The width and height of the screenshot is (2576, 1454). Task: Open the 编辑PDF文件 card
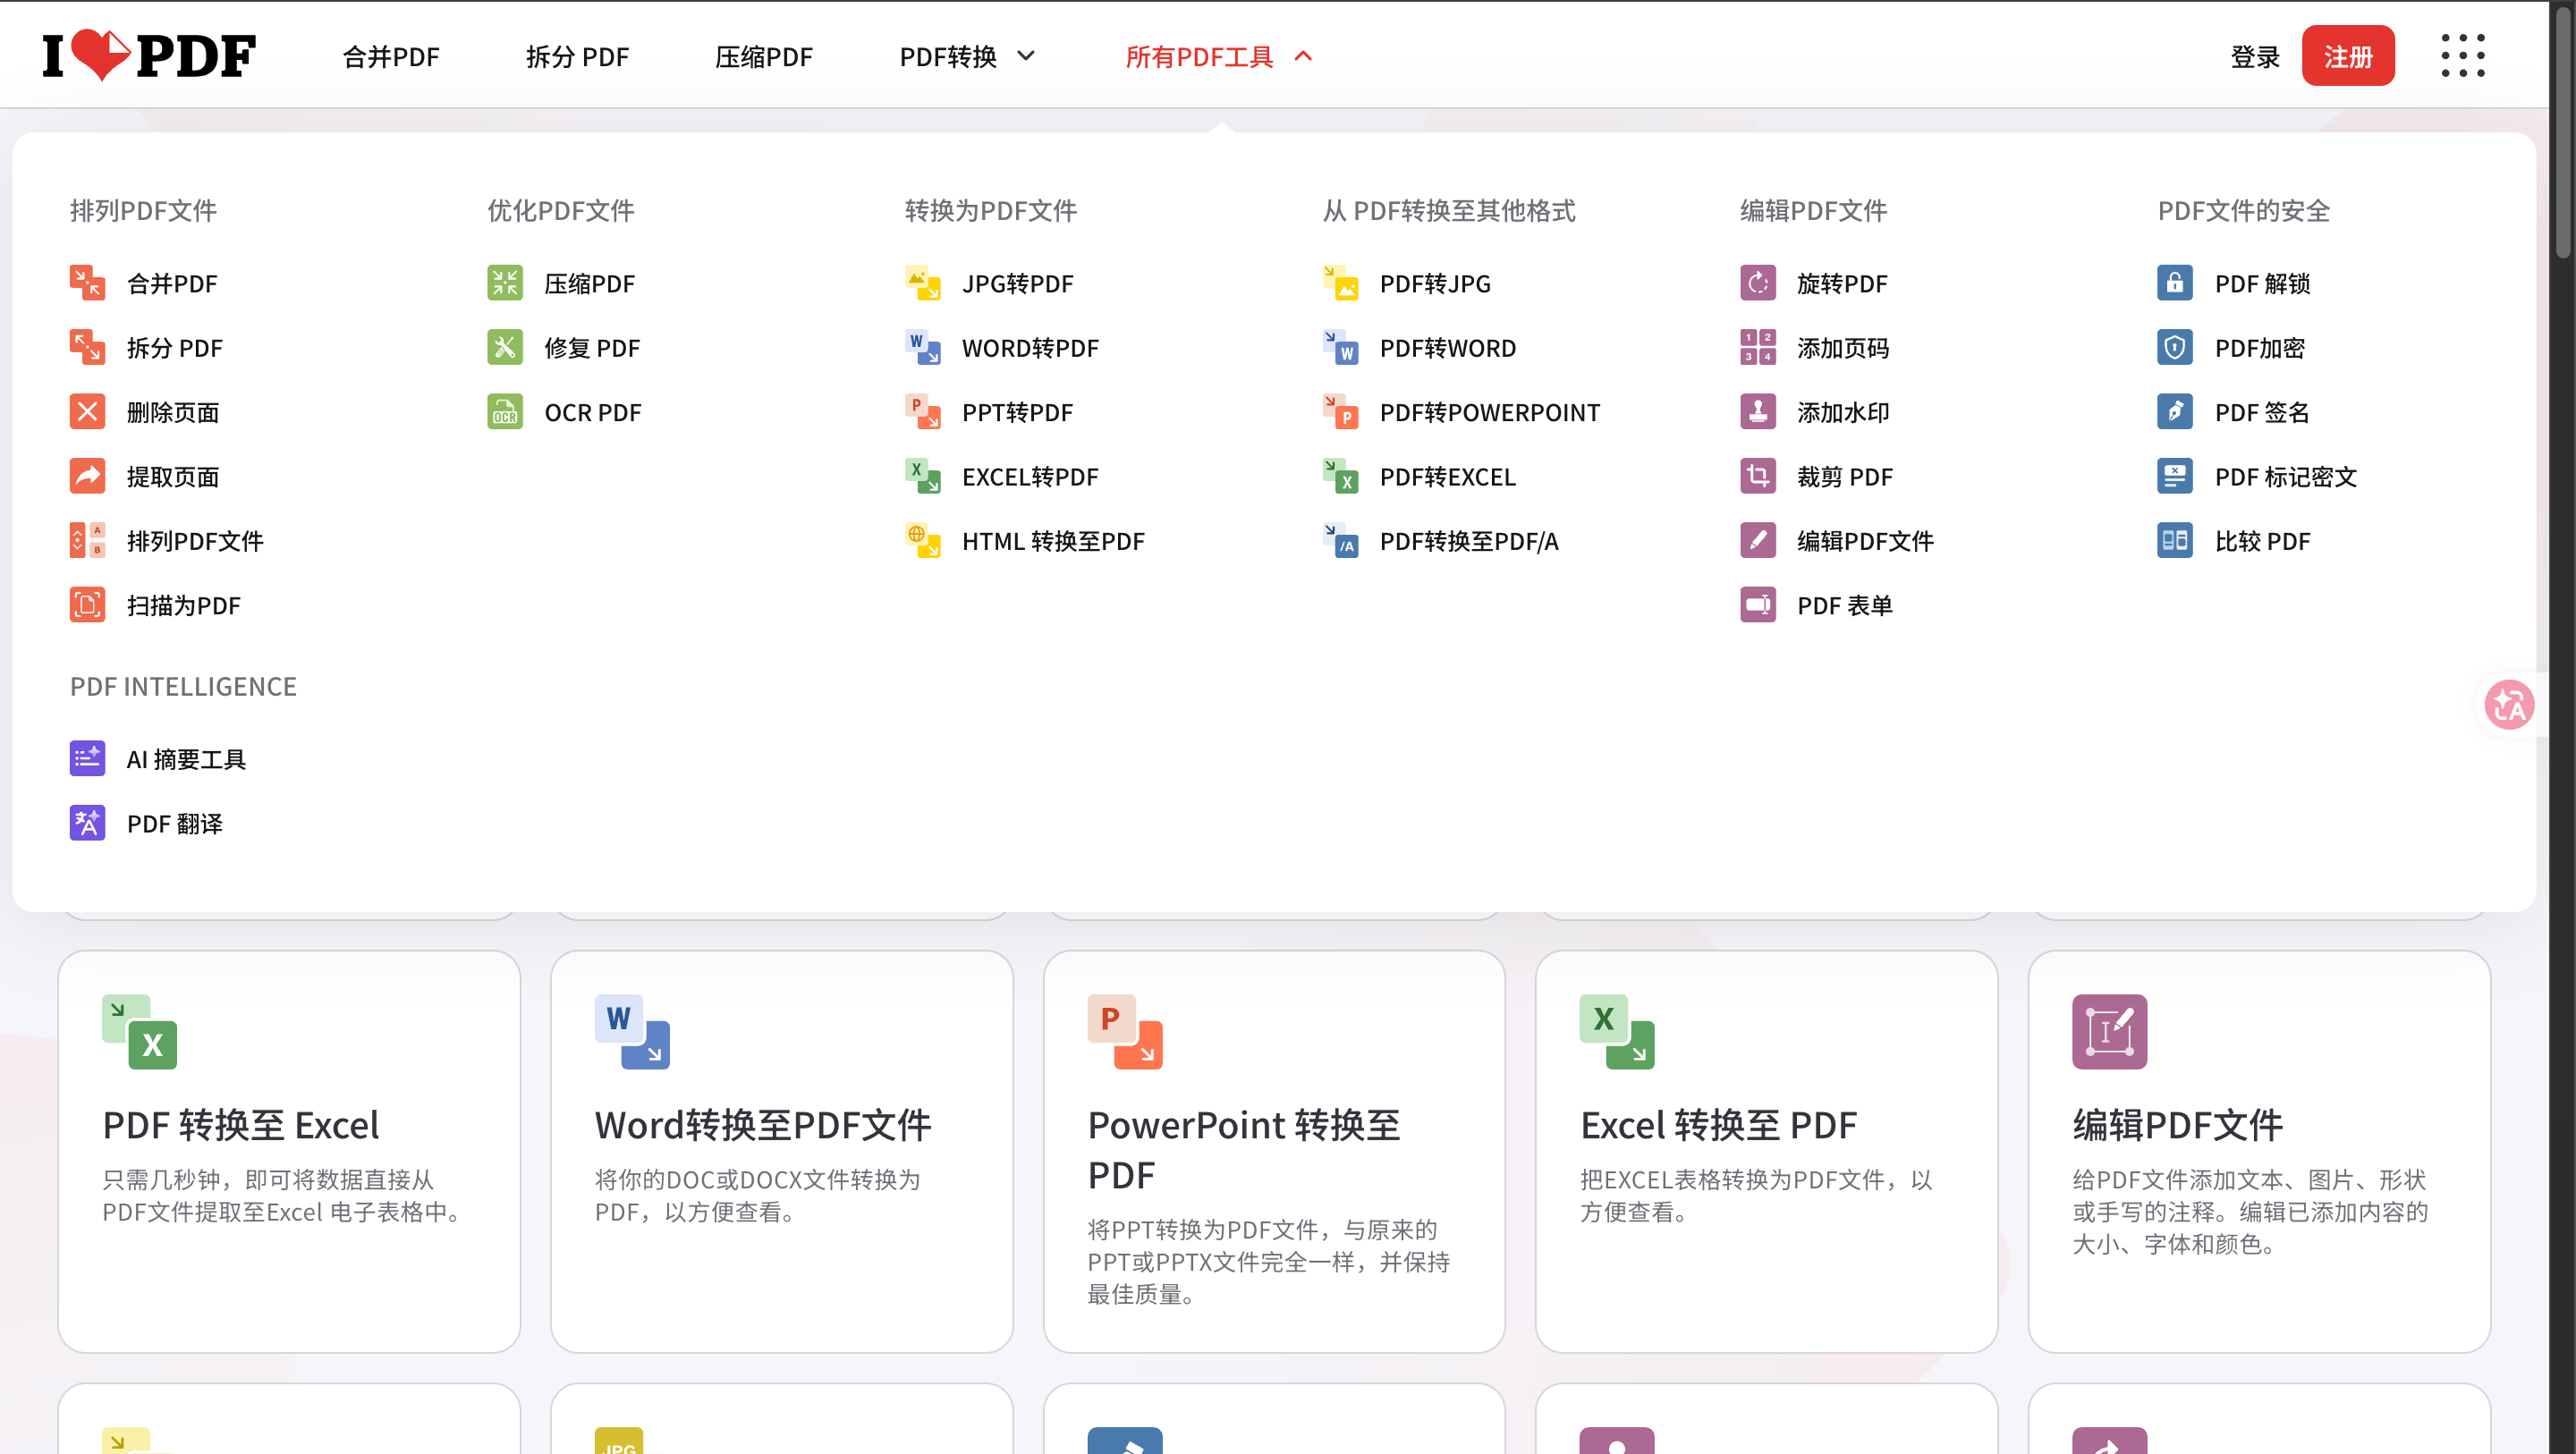pos(2259,1151)
